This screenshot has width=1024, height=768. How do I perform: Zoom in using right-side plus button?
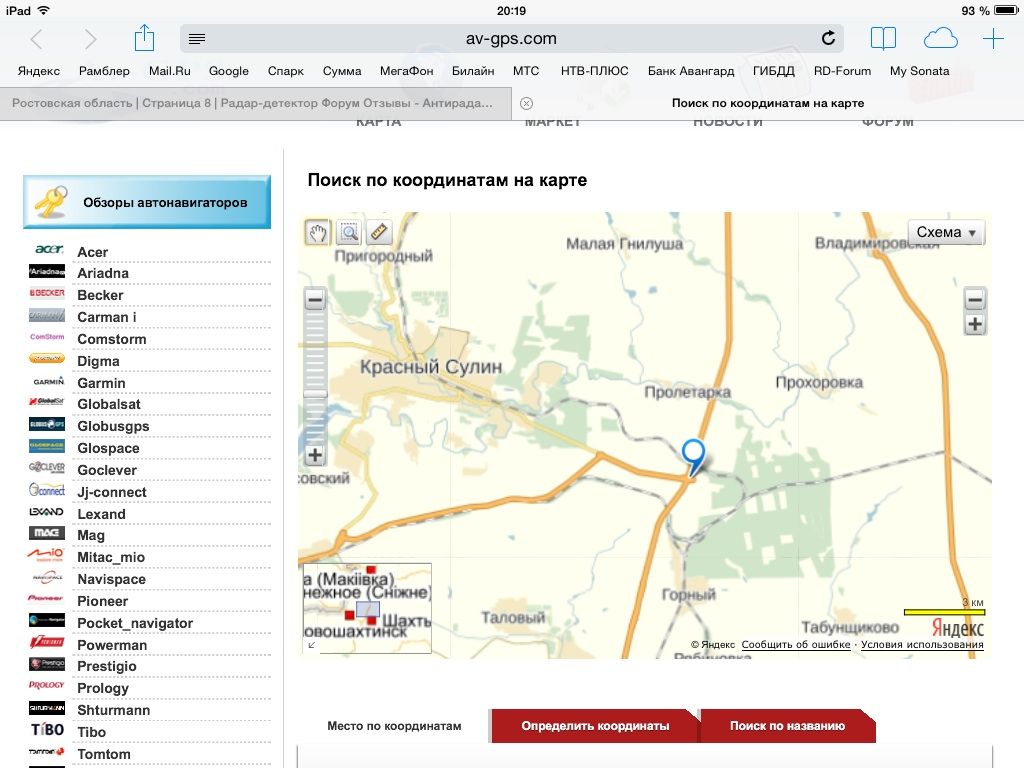click(974, 325)
